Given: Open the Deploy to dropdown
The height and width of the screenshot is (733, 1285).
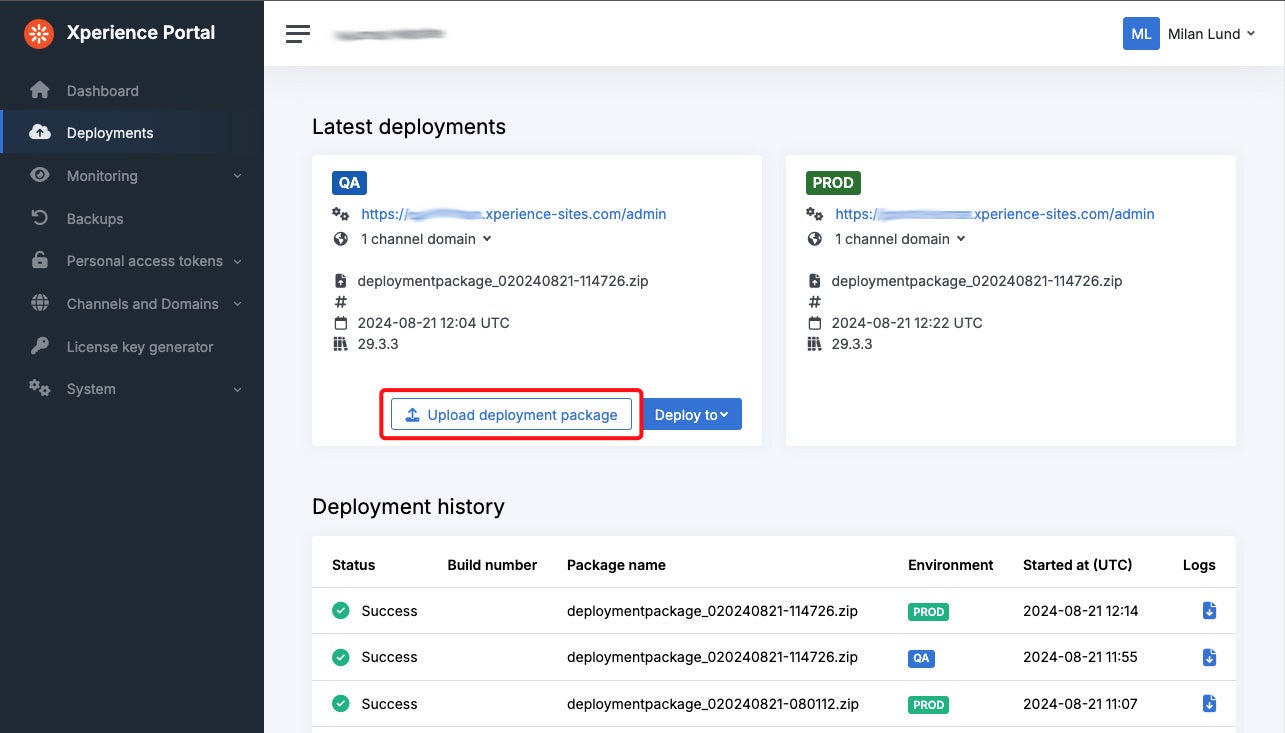Looking at the screenshot, I should 691,415.
